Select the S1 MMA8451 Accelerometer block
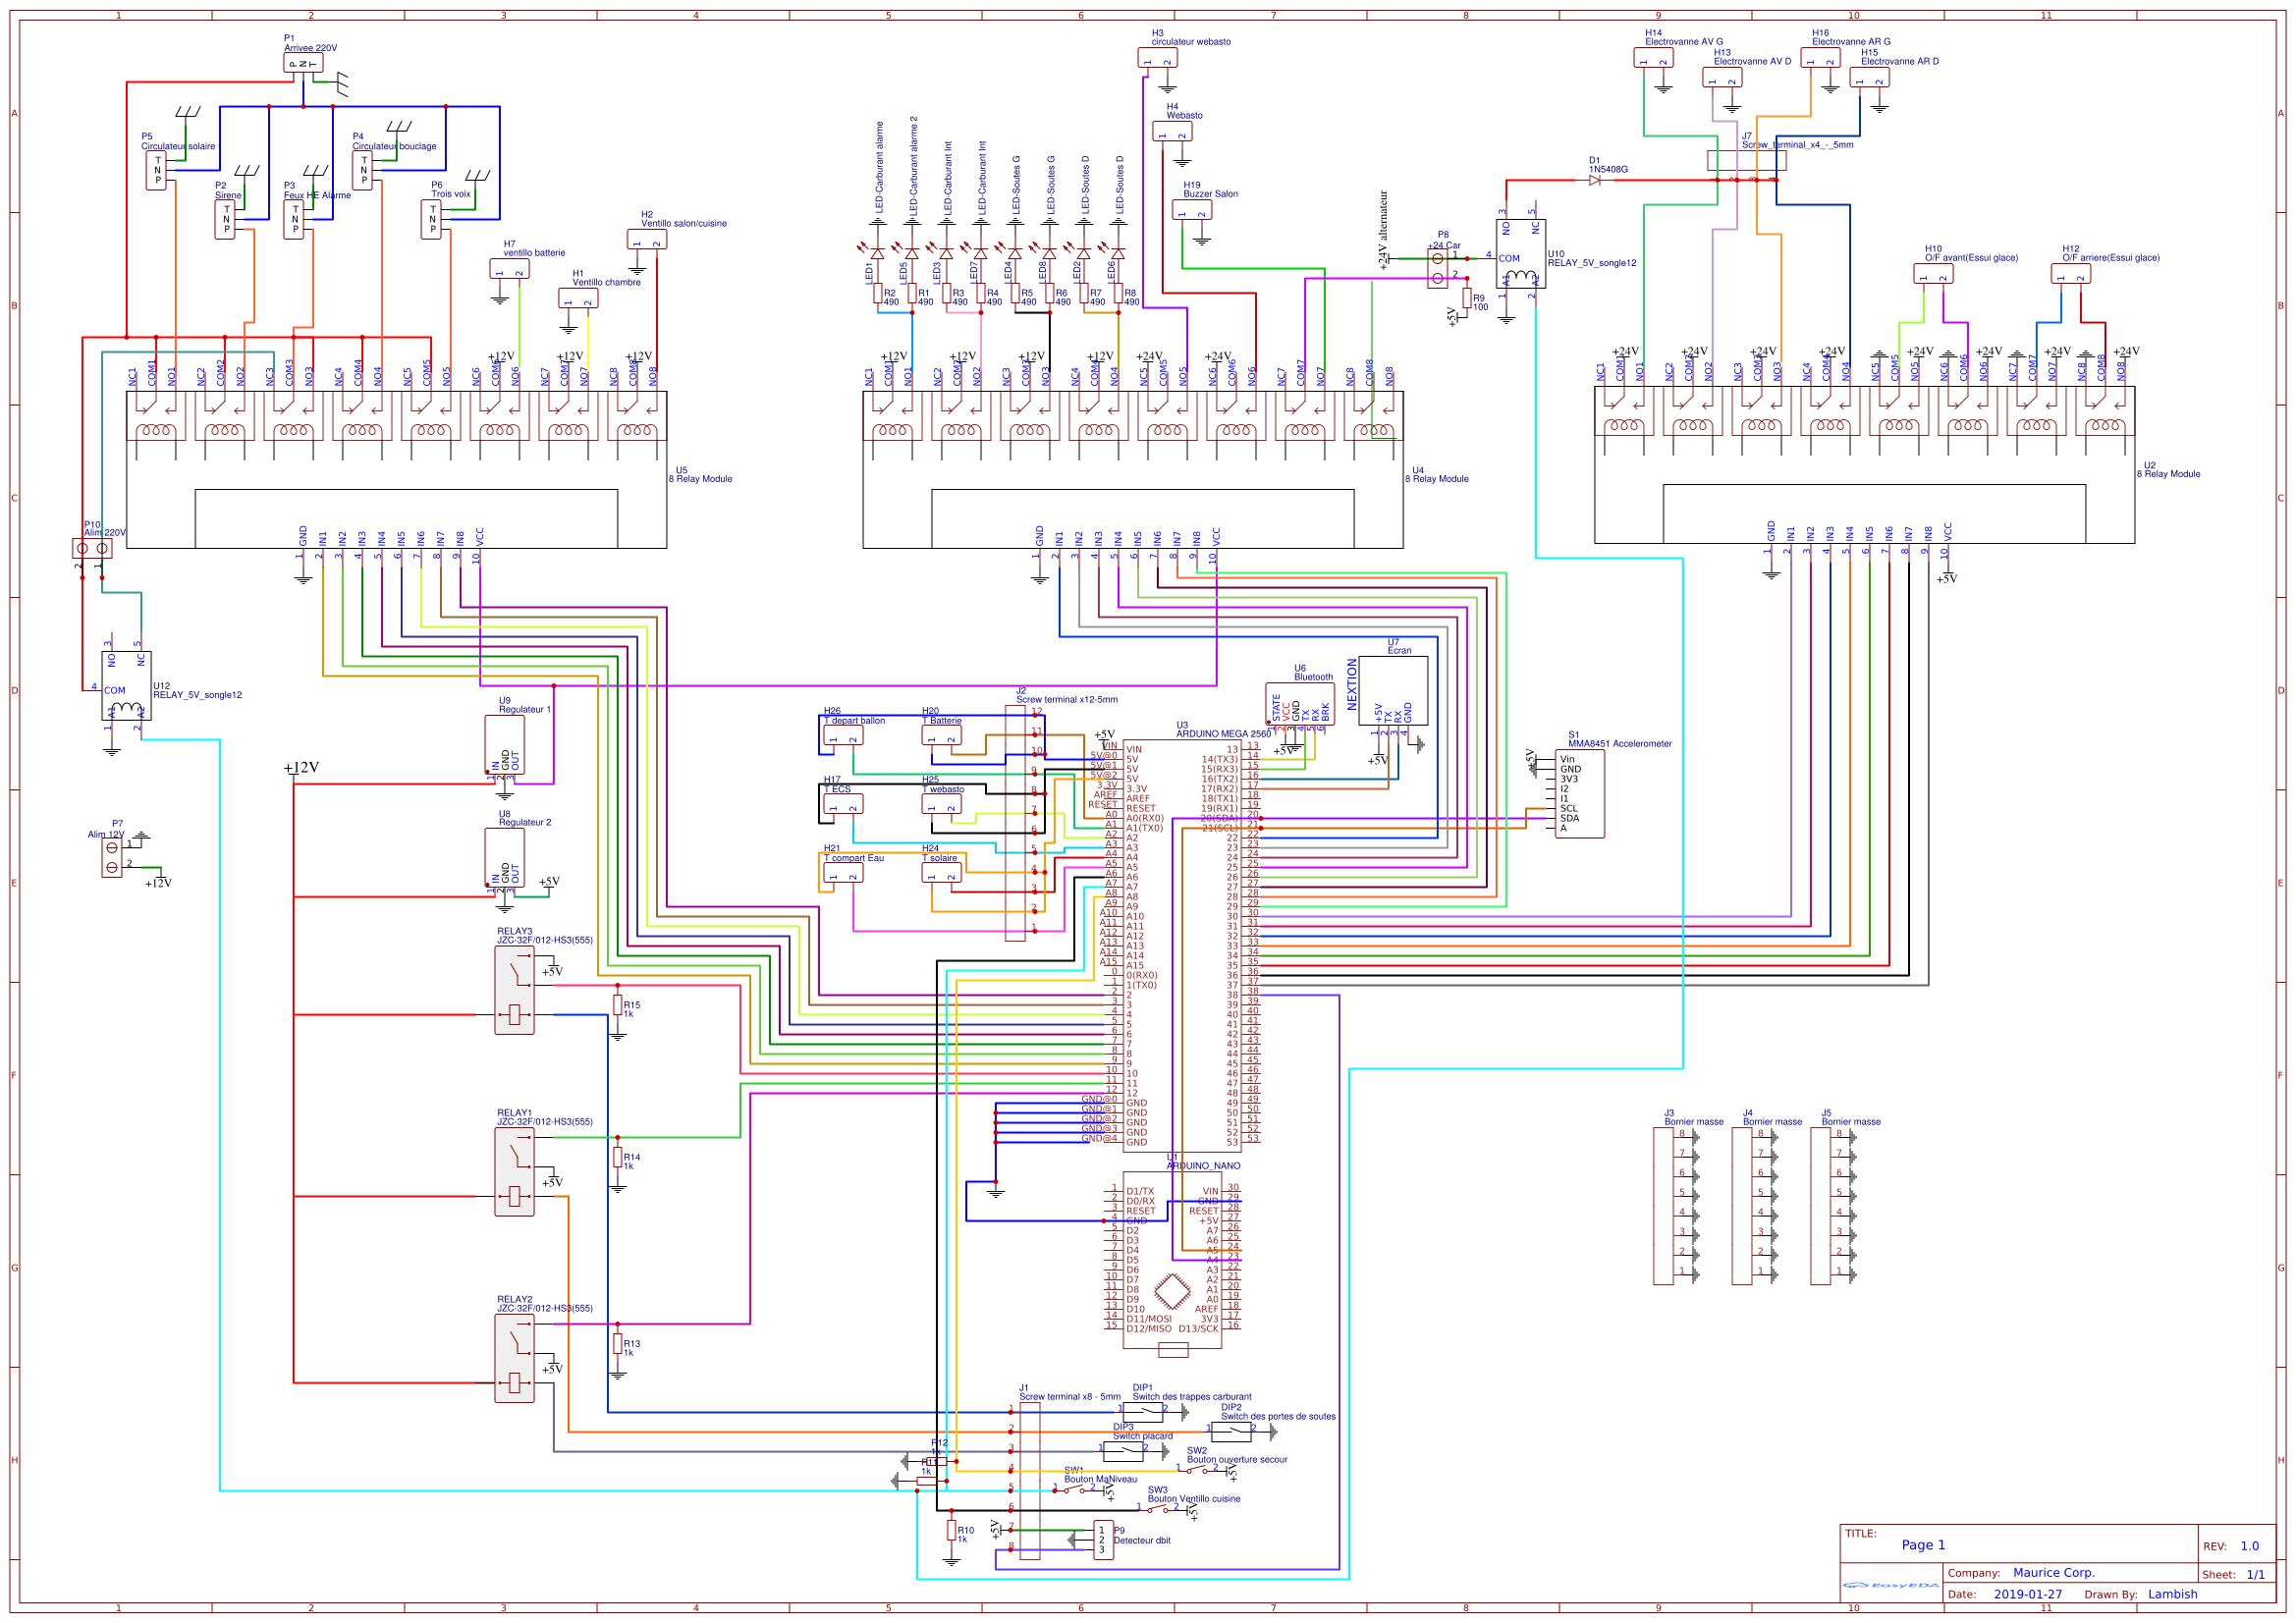Image resolution: width=2296 pixels, height=1623 pixels. pos(1580,793)
